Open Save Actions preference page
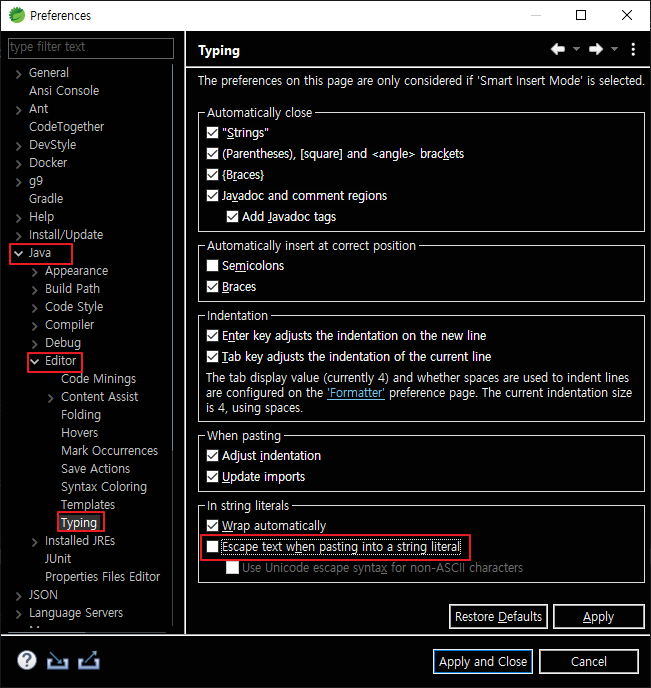The image size is (651, 688). click(96, 469)
